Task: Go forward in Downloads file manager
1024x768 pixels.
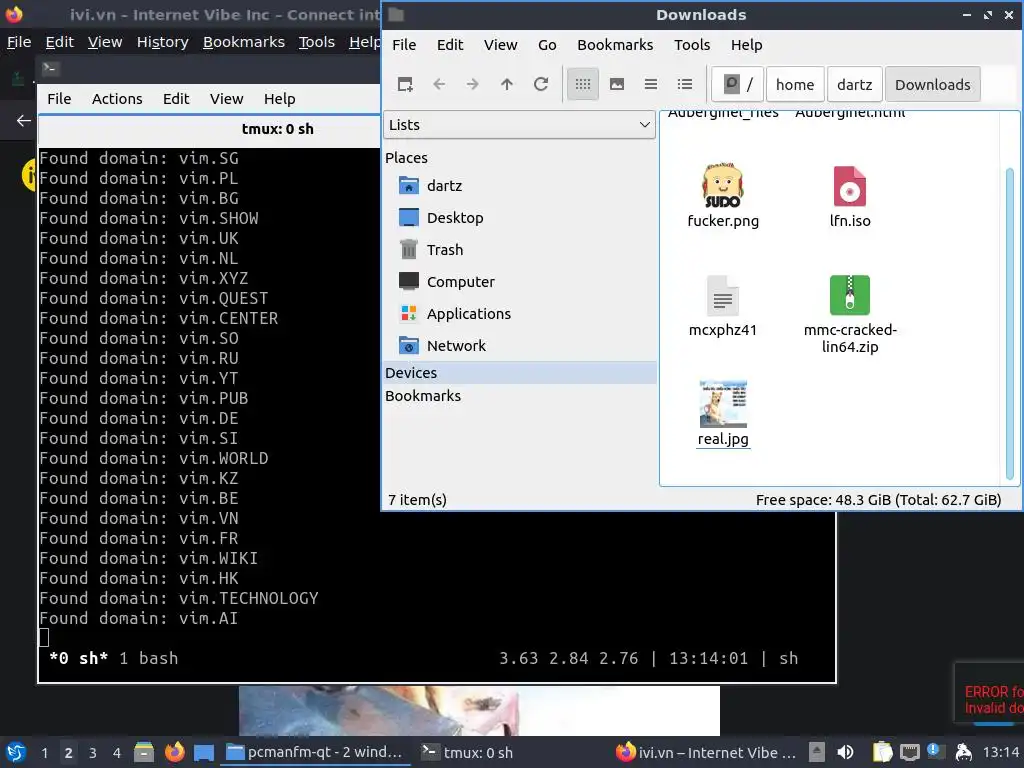Action: (x=473, y=84)
